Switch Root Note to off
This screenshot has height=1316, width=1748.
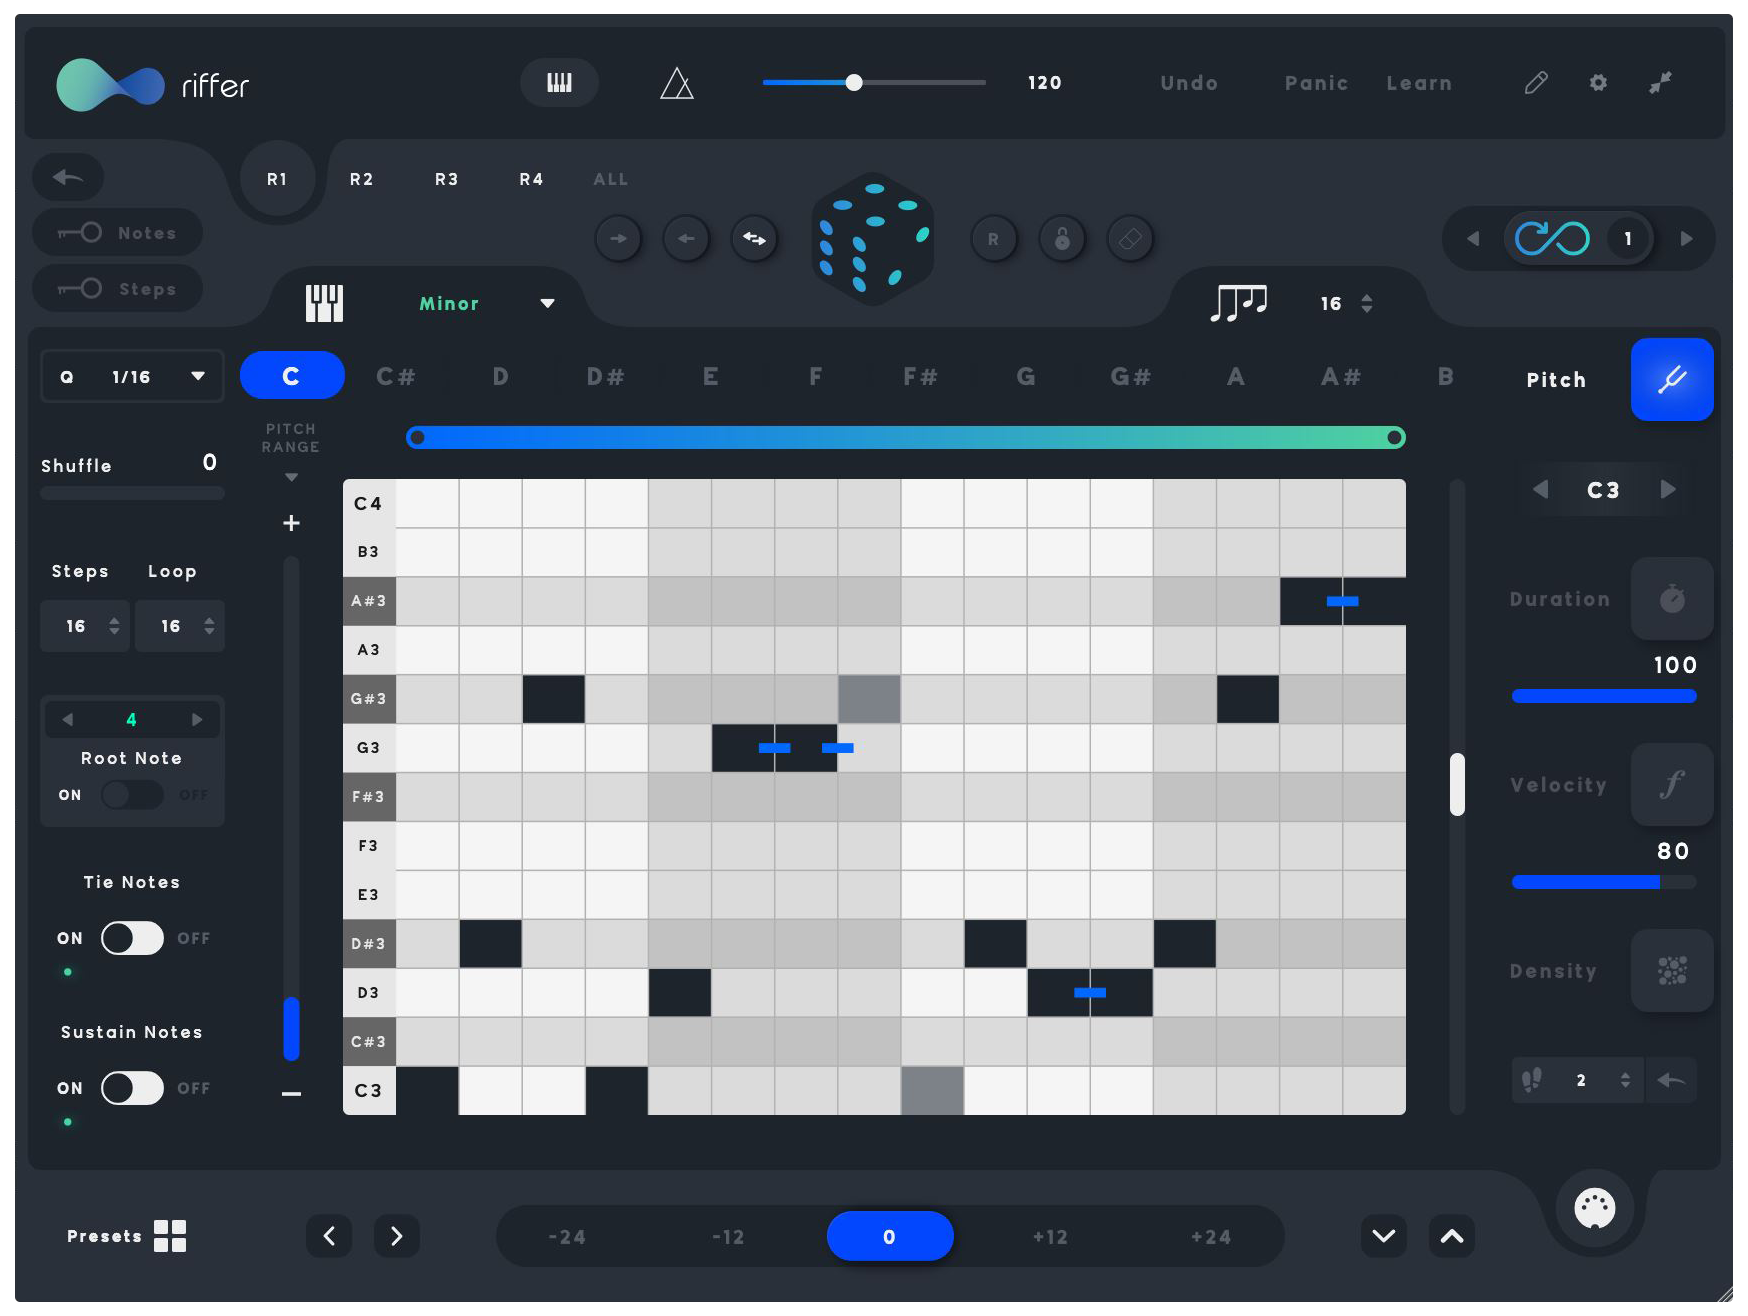coord(131,794)
